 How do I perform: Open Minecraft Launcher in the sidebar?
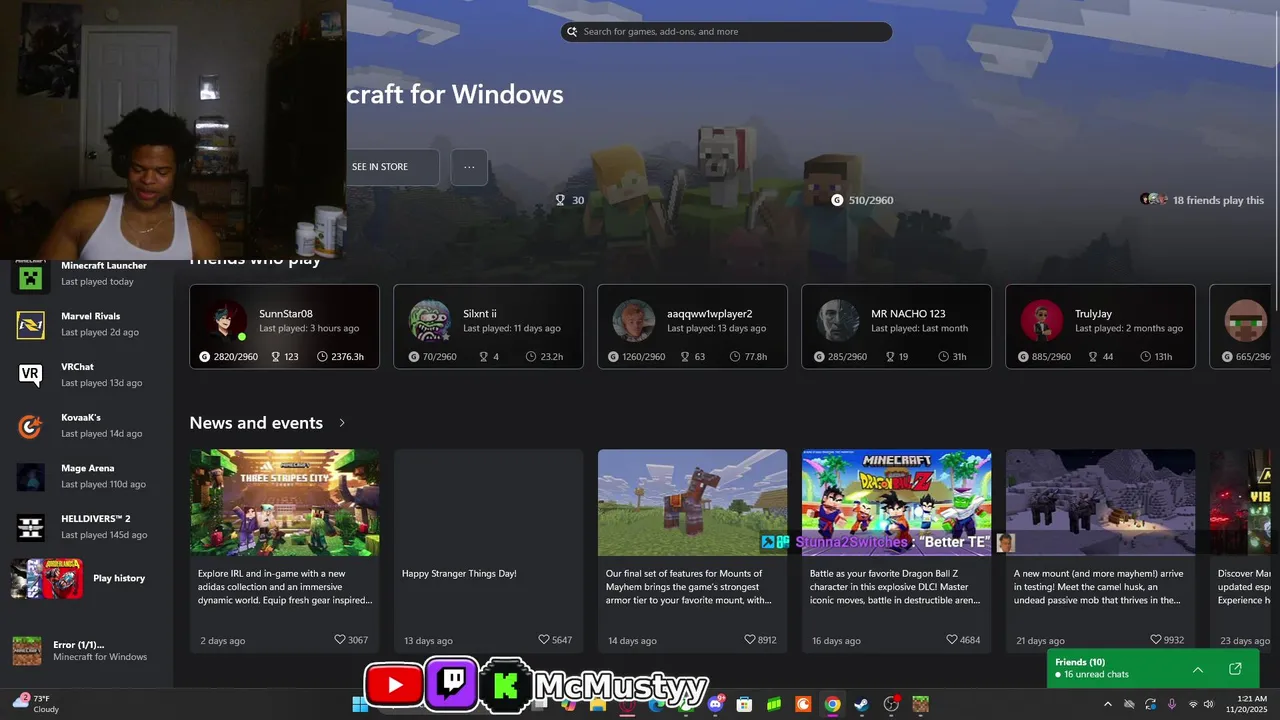point(86,274)
